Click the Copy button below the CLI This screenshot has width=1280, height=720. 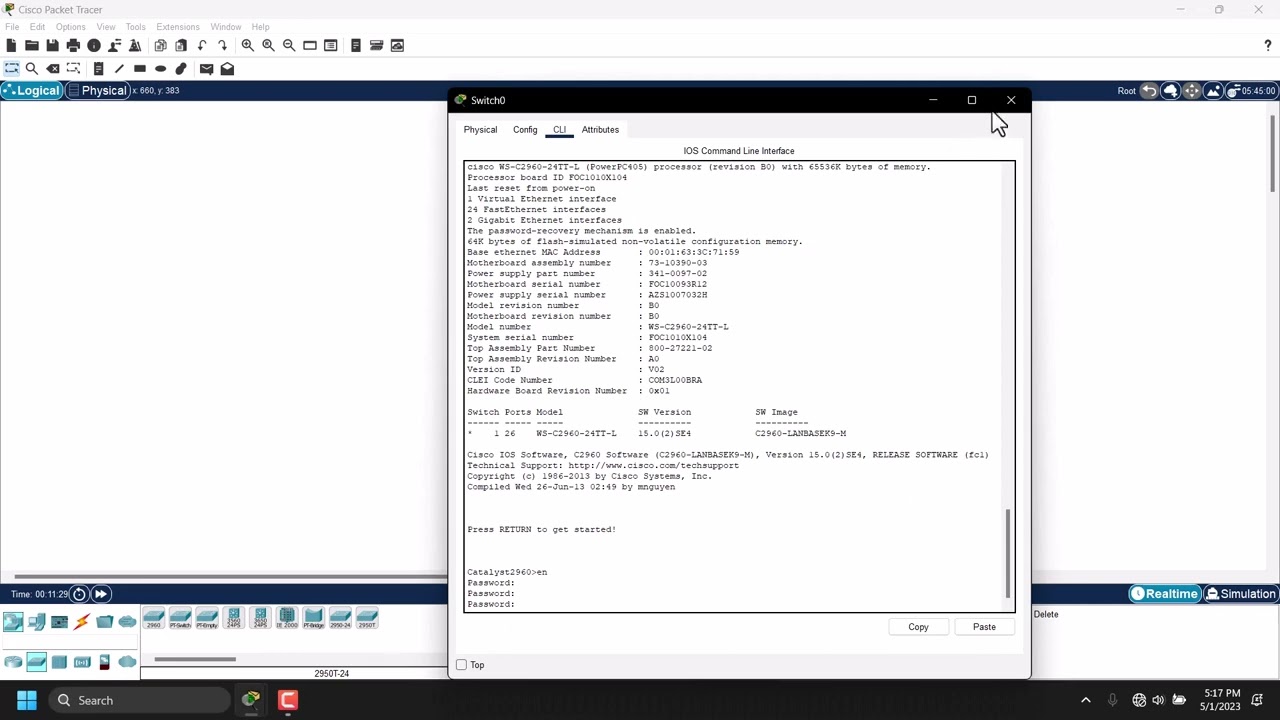[x=918, y=627]
